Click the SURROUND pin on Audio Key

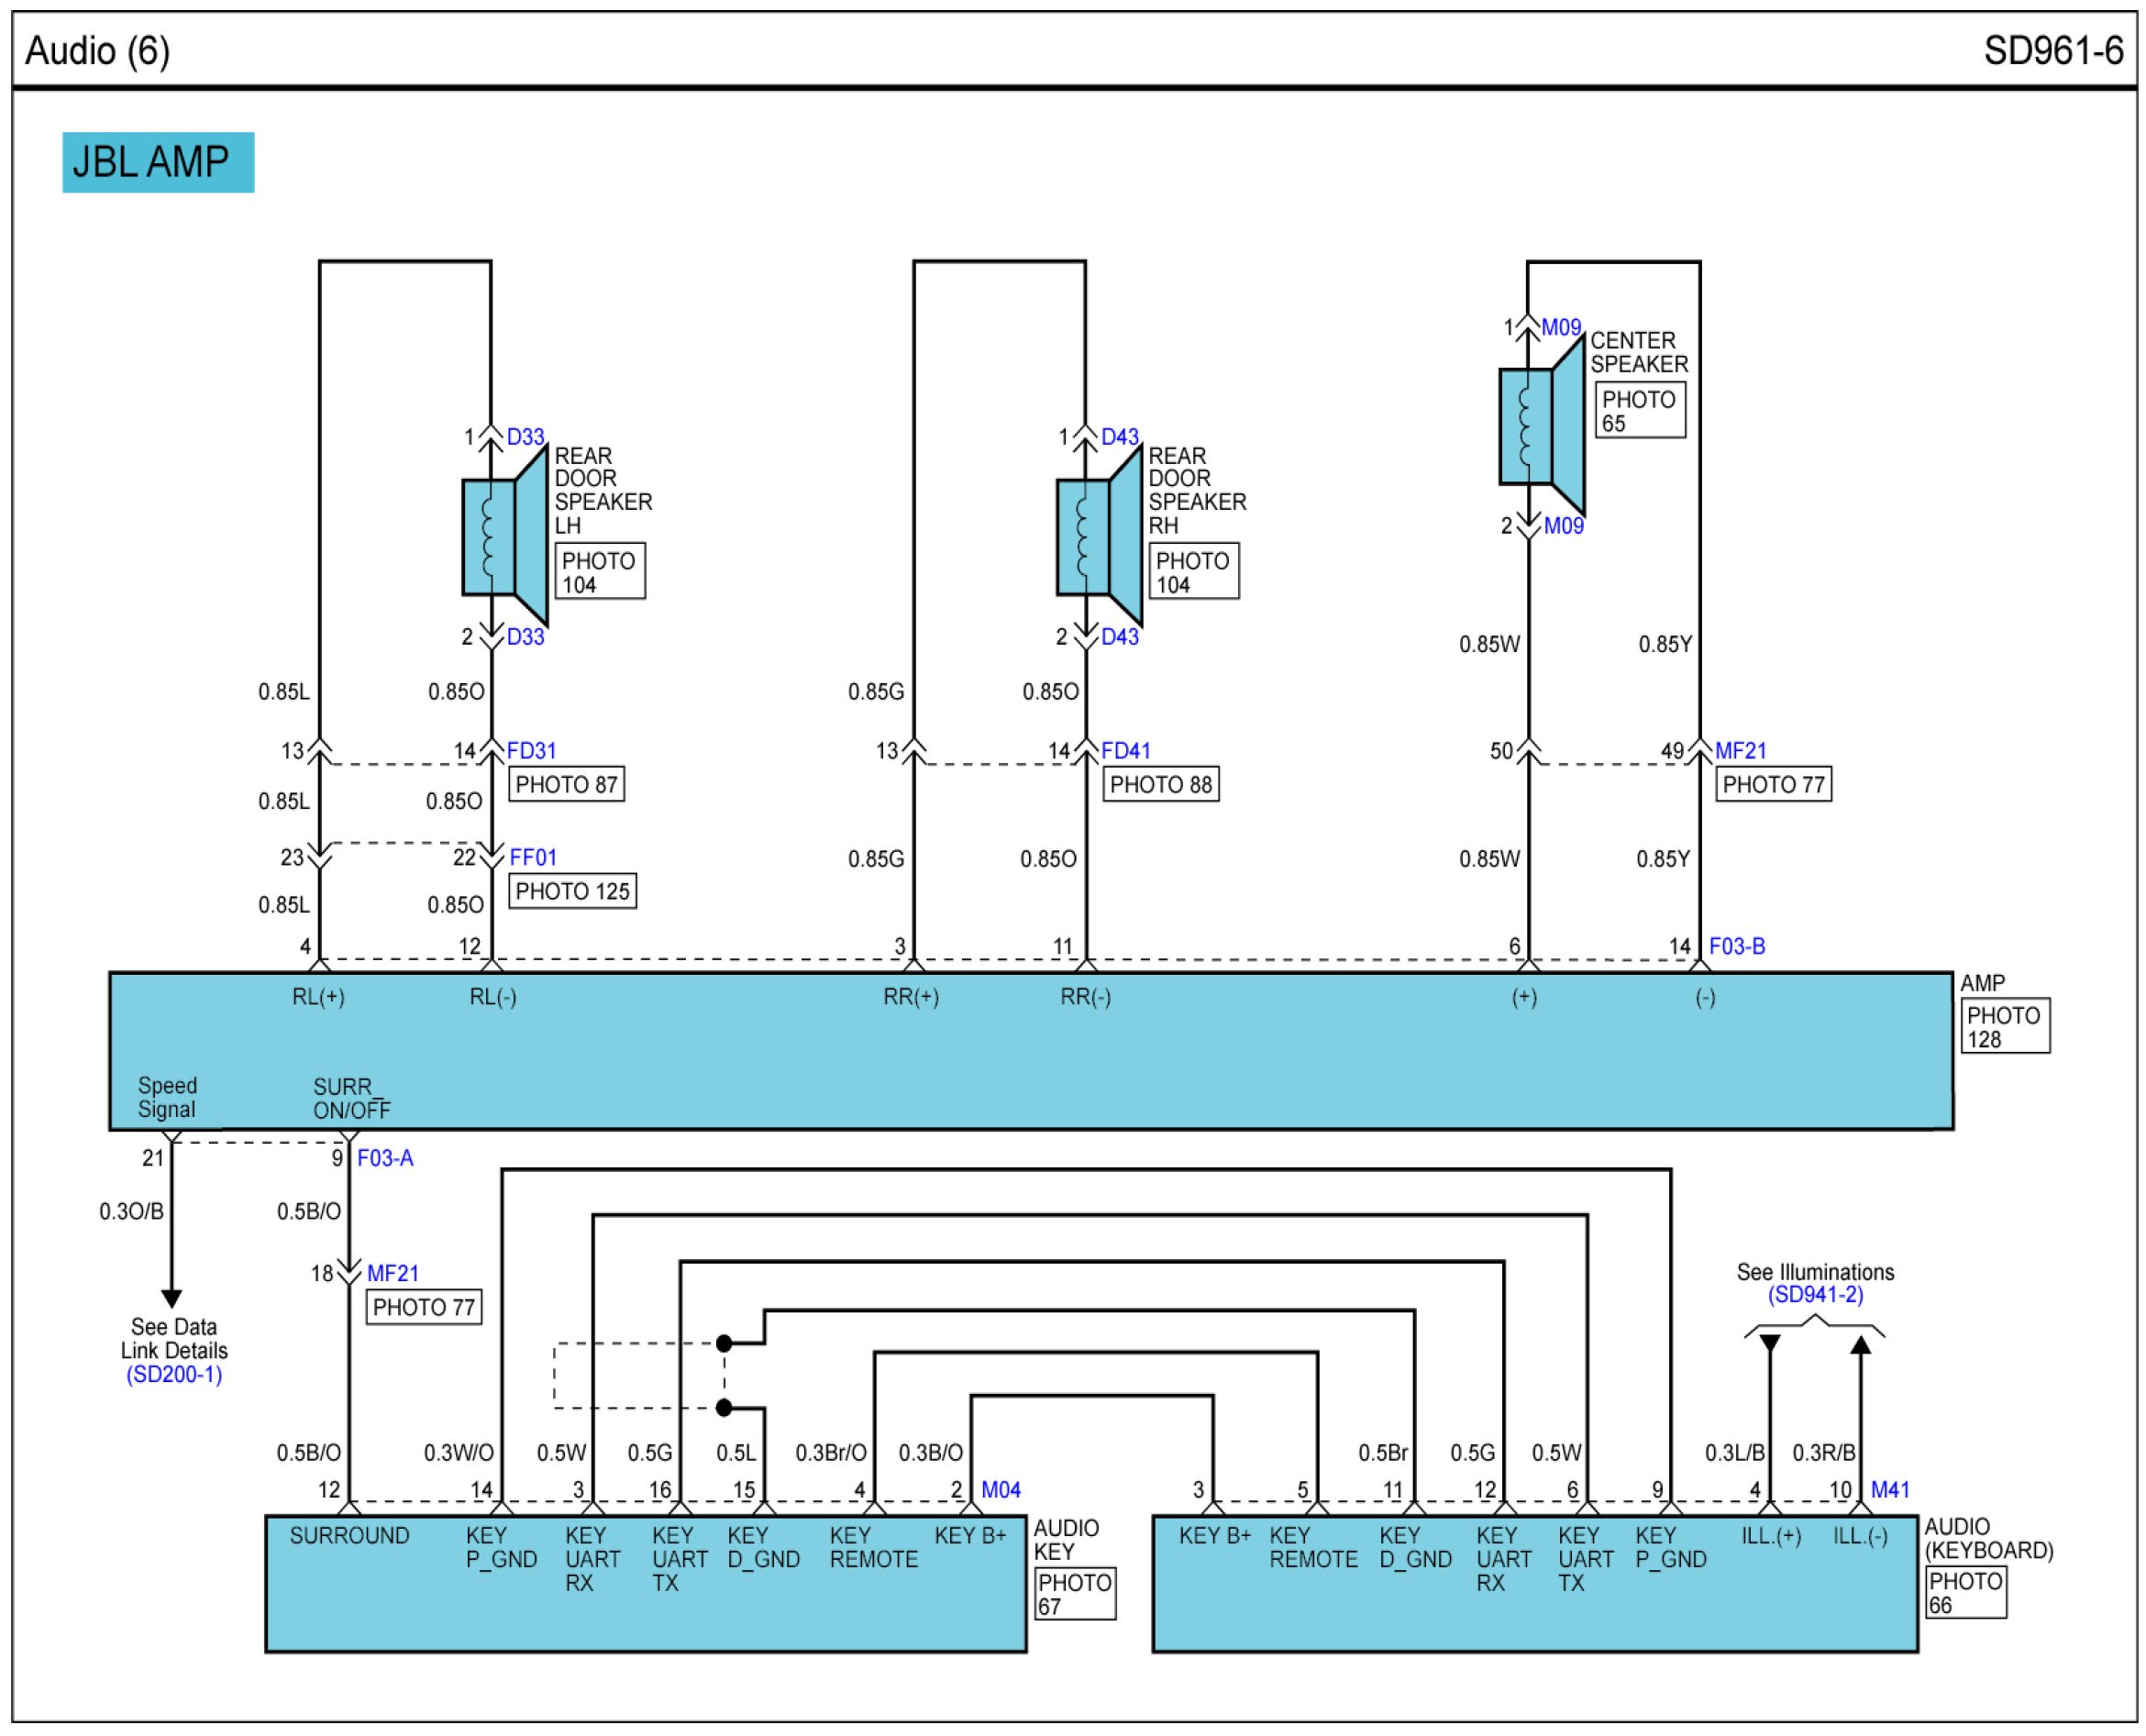pos(349,1536)
